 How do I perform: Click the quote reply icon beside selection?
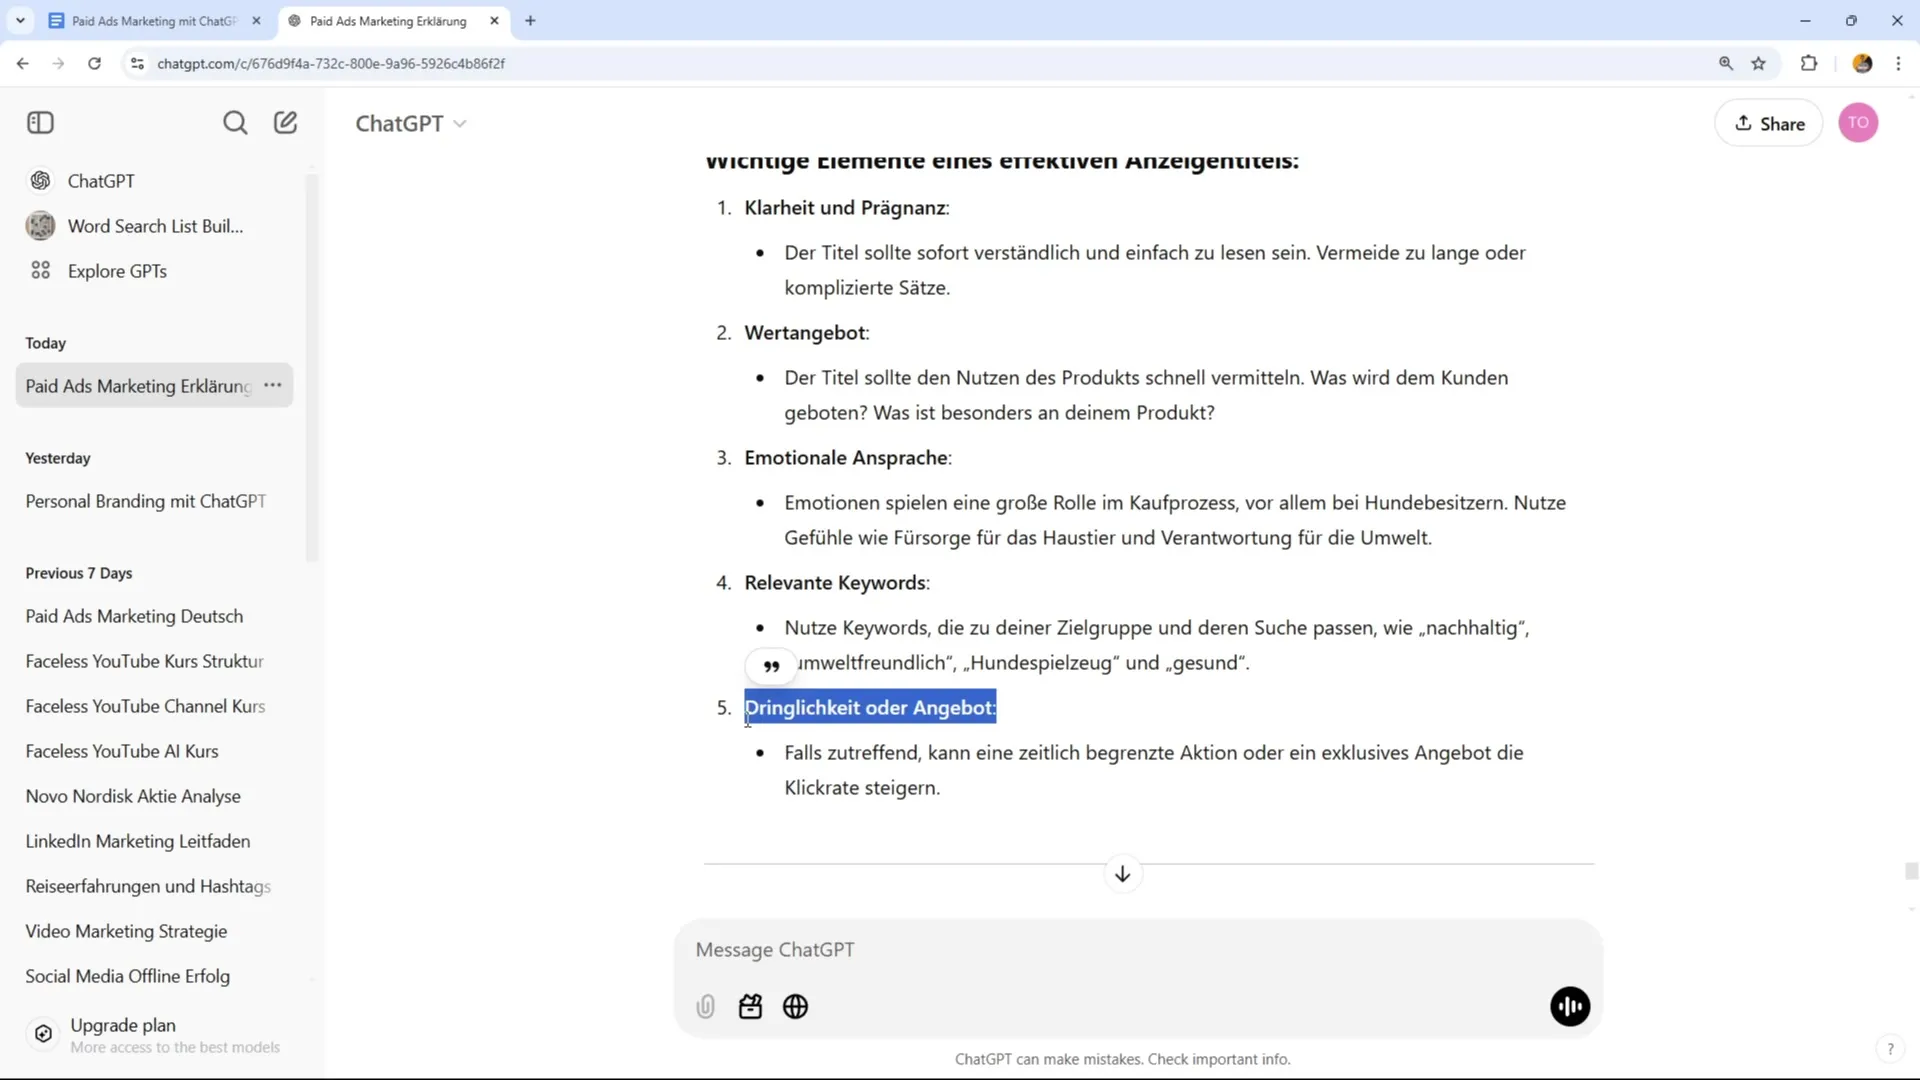click(x=771, y=666)
